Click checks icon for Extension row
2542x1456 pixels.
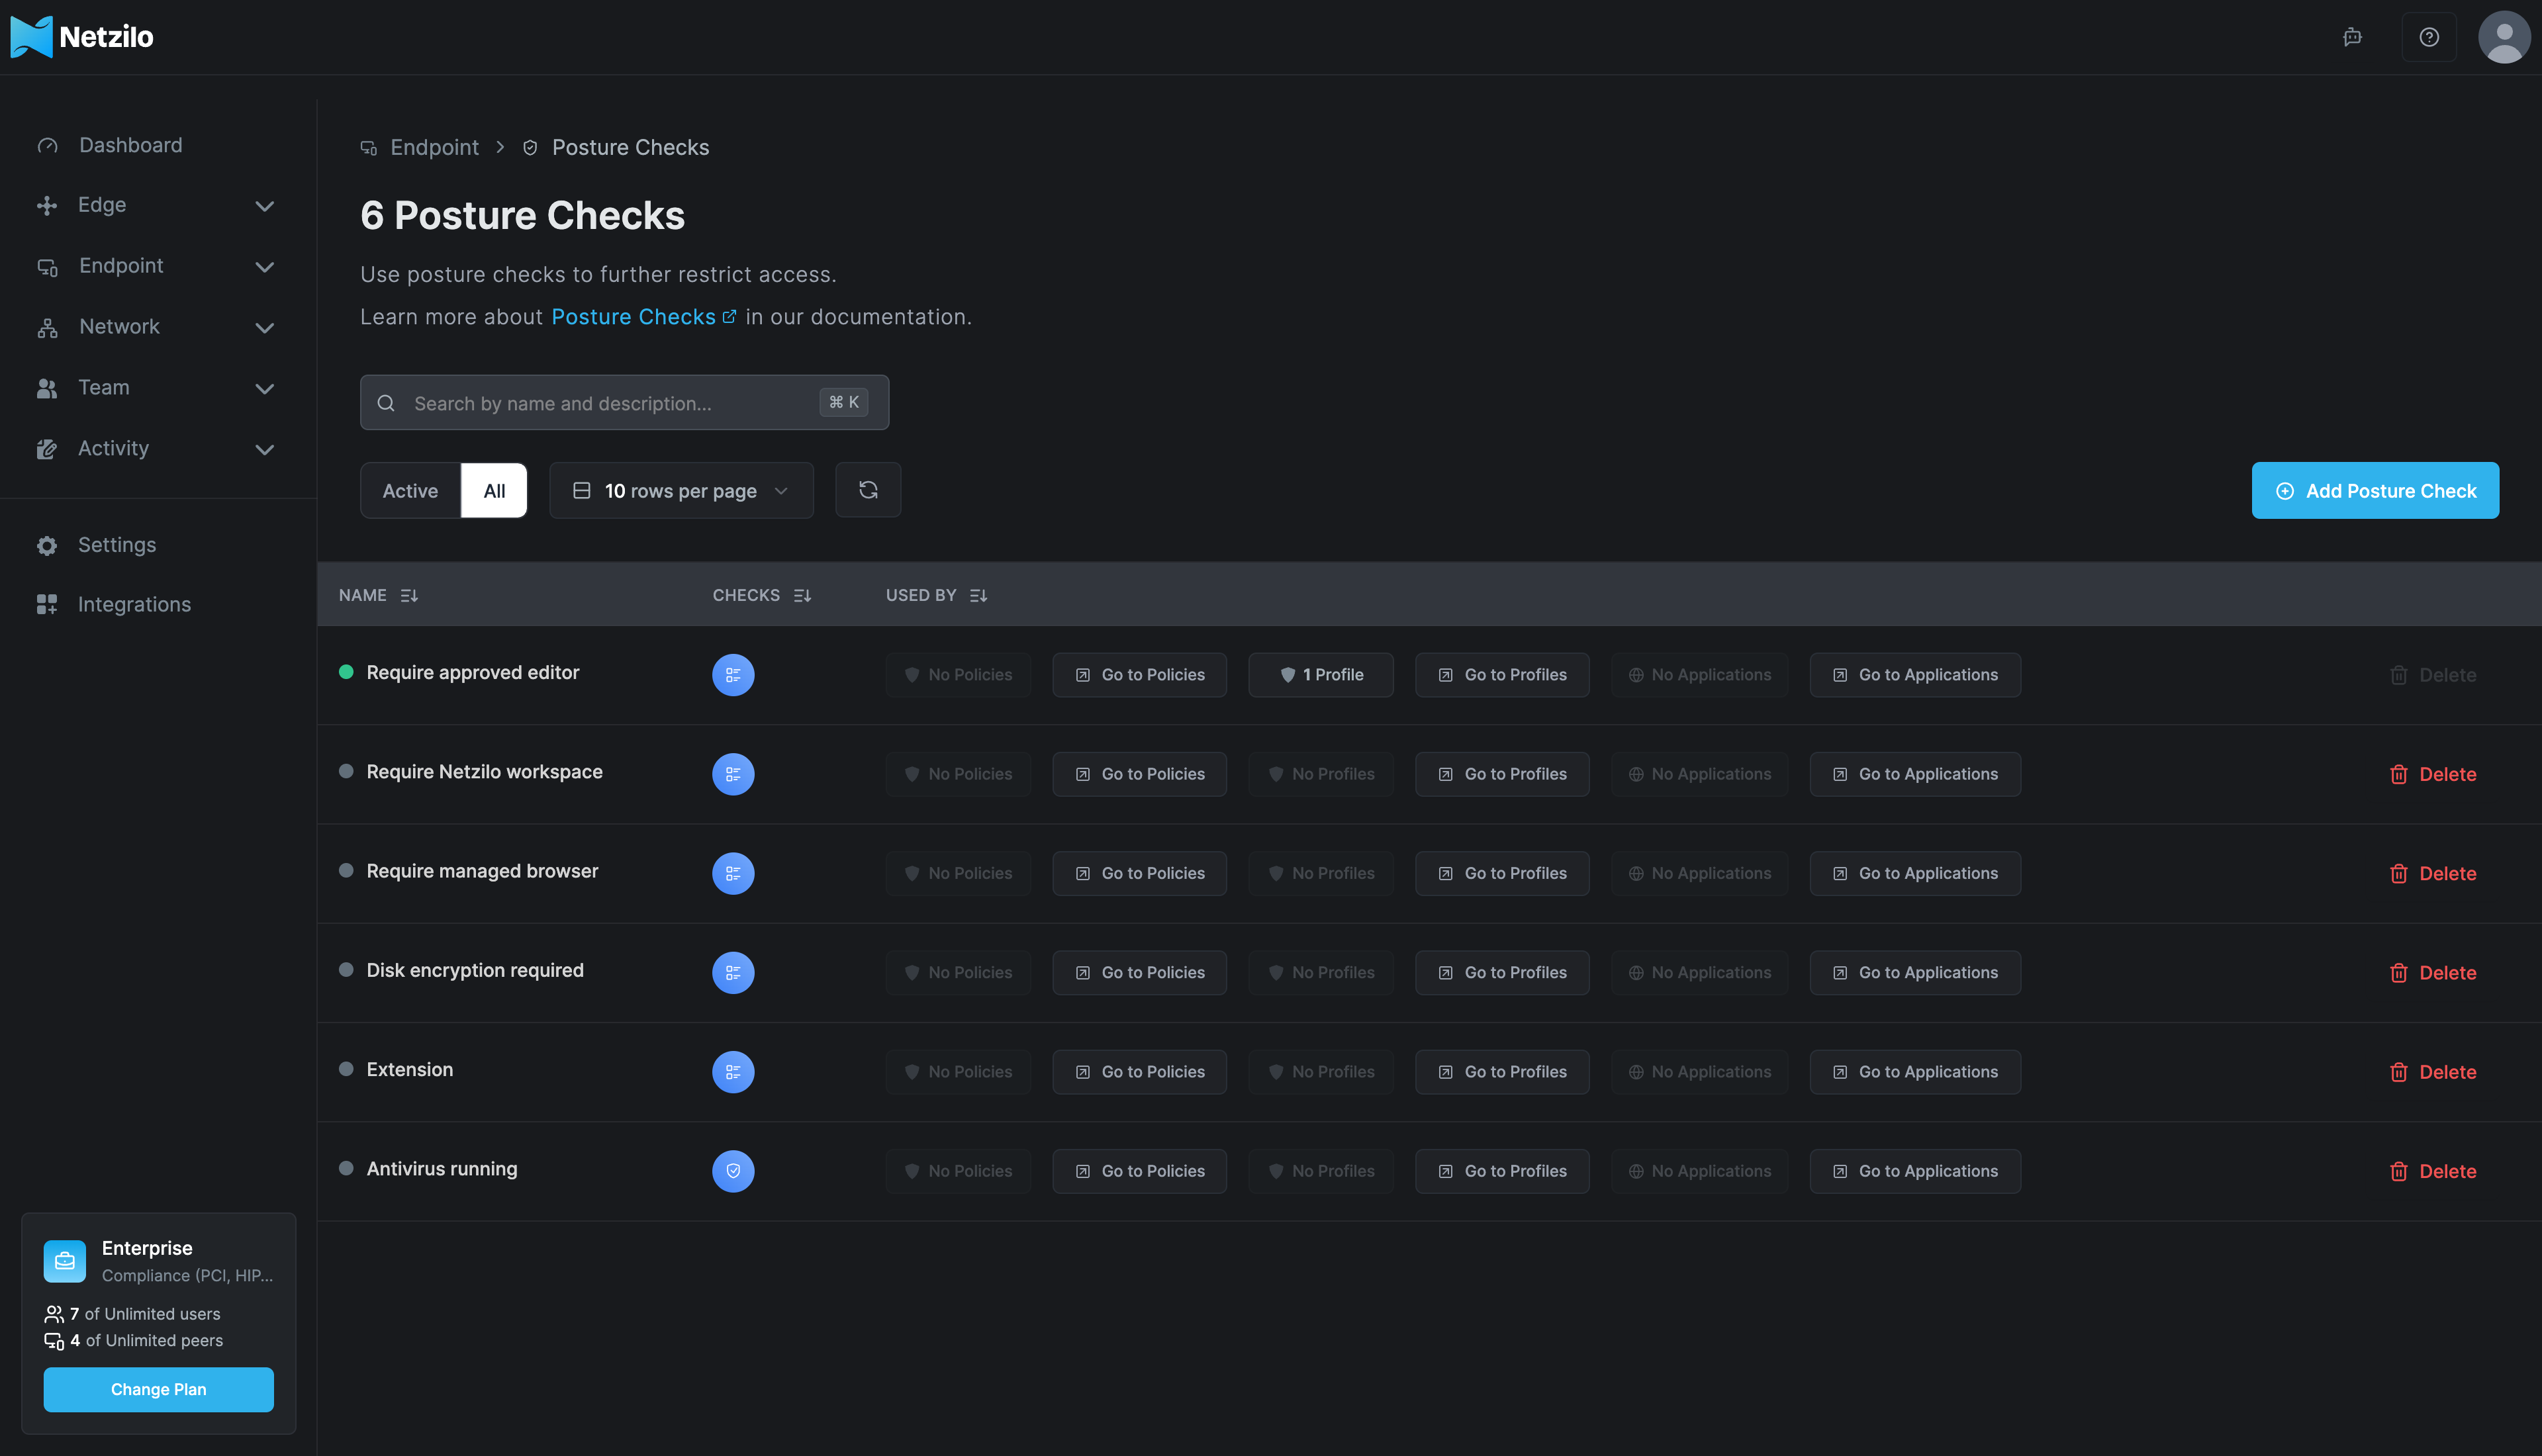point(733,1071)
